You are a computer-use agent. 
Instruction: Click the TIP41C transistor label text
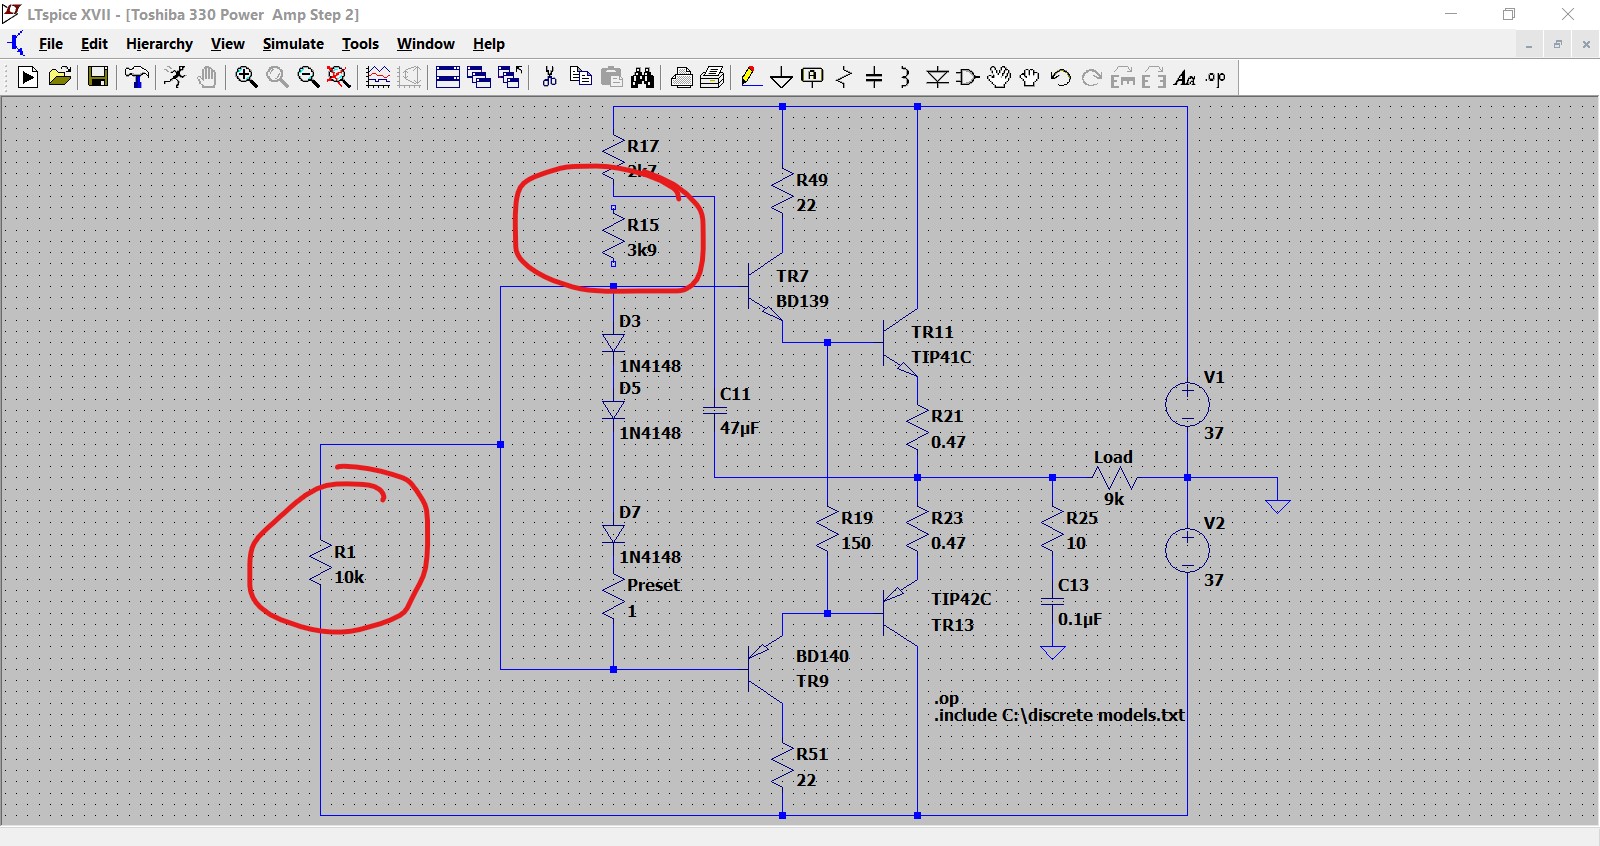pyautogui.click(x=941, y=357)
